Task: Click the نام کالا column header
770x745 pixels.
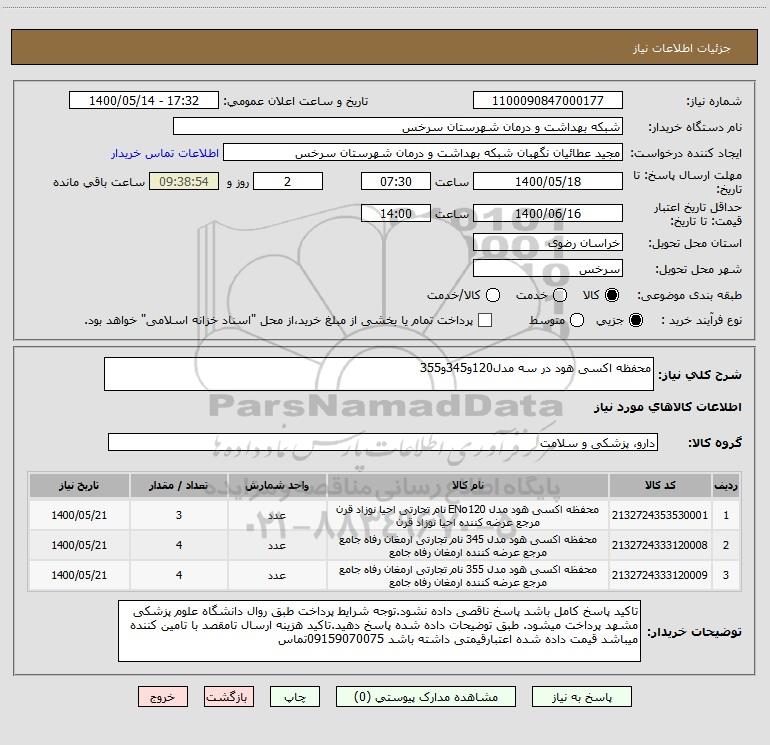Action: [x=468, y=485]
